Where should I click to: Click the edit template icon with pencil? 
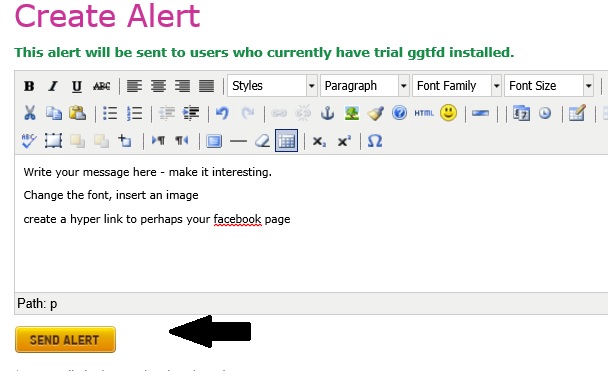pos(577,113)
